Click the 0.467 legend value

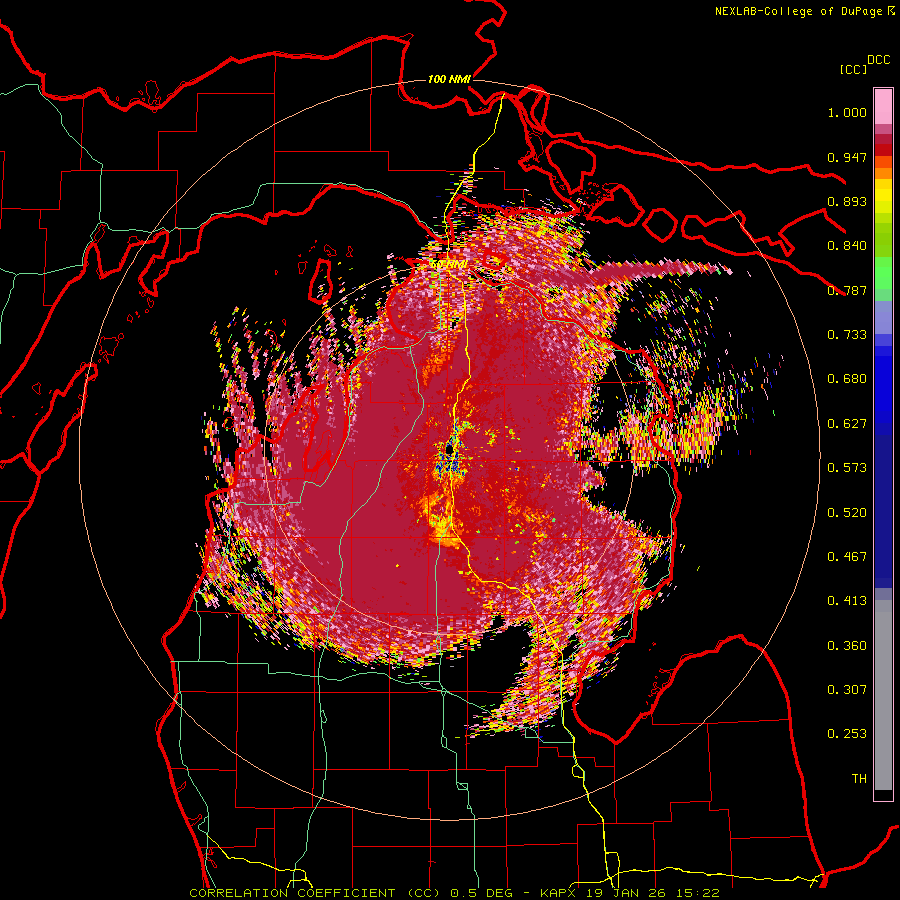click(x=847, y=557)
